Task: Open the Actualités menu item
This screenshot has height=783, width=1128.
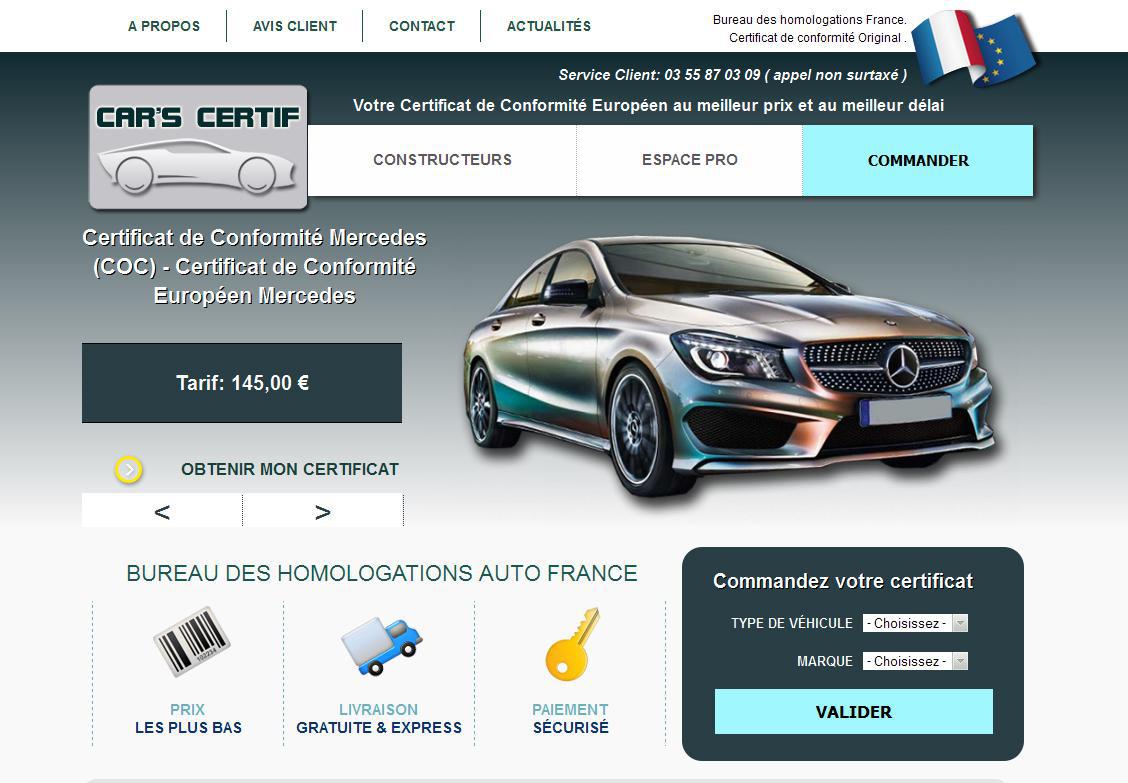Action: (x=549, y=26)
